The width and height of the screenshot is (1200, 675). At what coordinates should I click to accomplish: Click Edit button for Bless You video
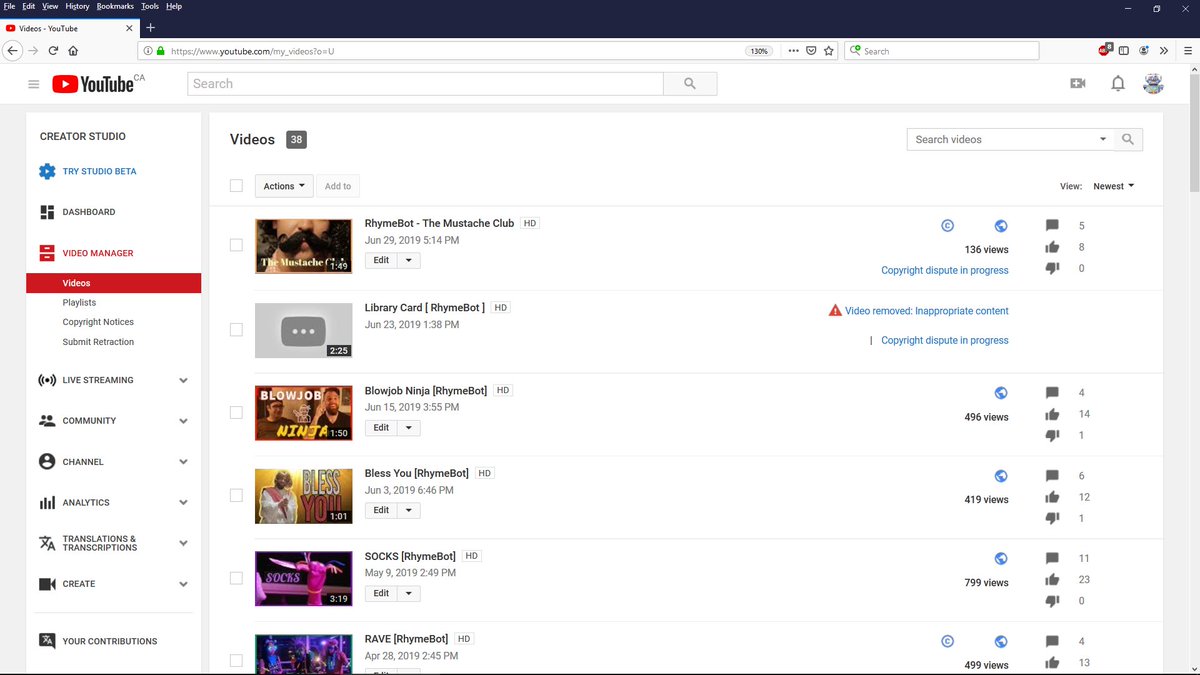click(381, 511)
